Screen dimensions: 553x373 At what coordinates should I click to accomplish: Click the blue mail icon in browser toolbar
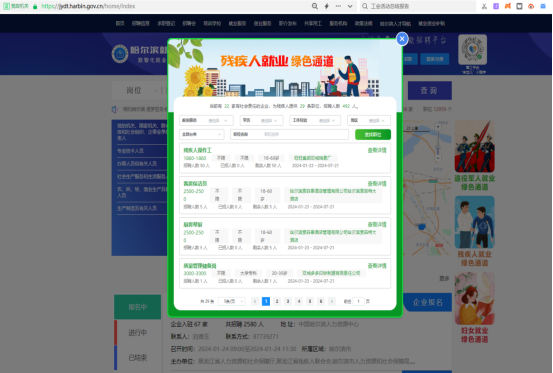[543, 6]
